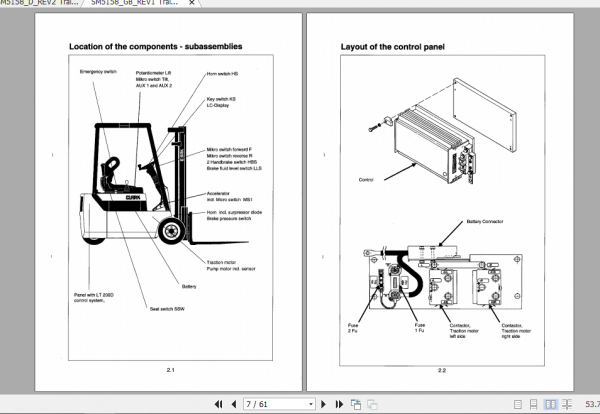This screenshot has width=600, height=414.
Task: Click heading 'Location of the components - subassemblies'
Action: (156, 47)
